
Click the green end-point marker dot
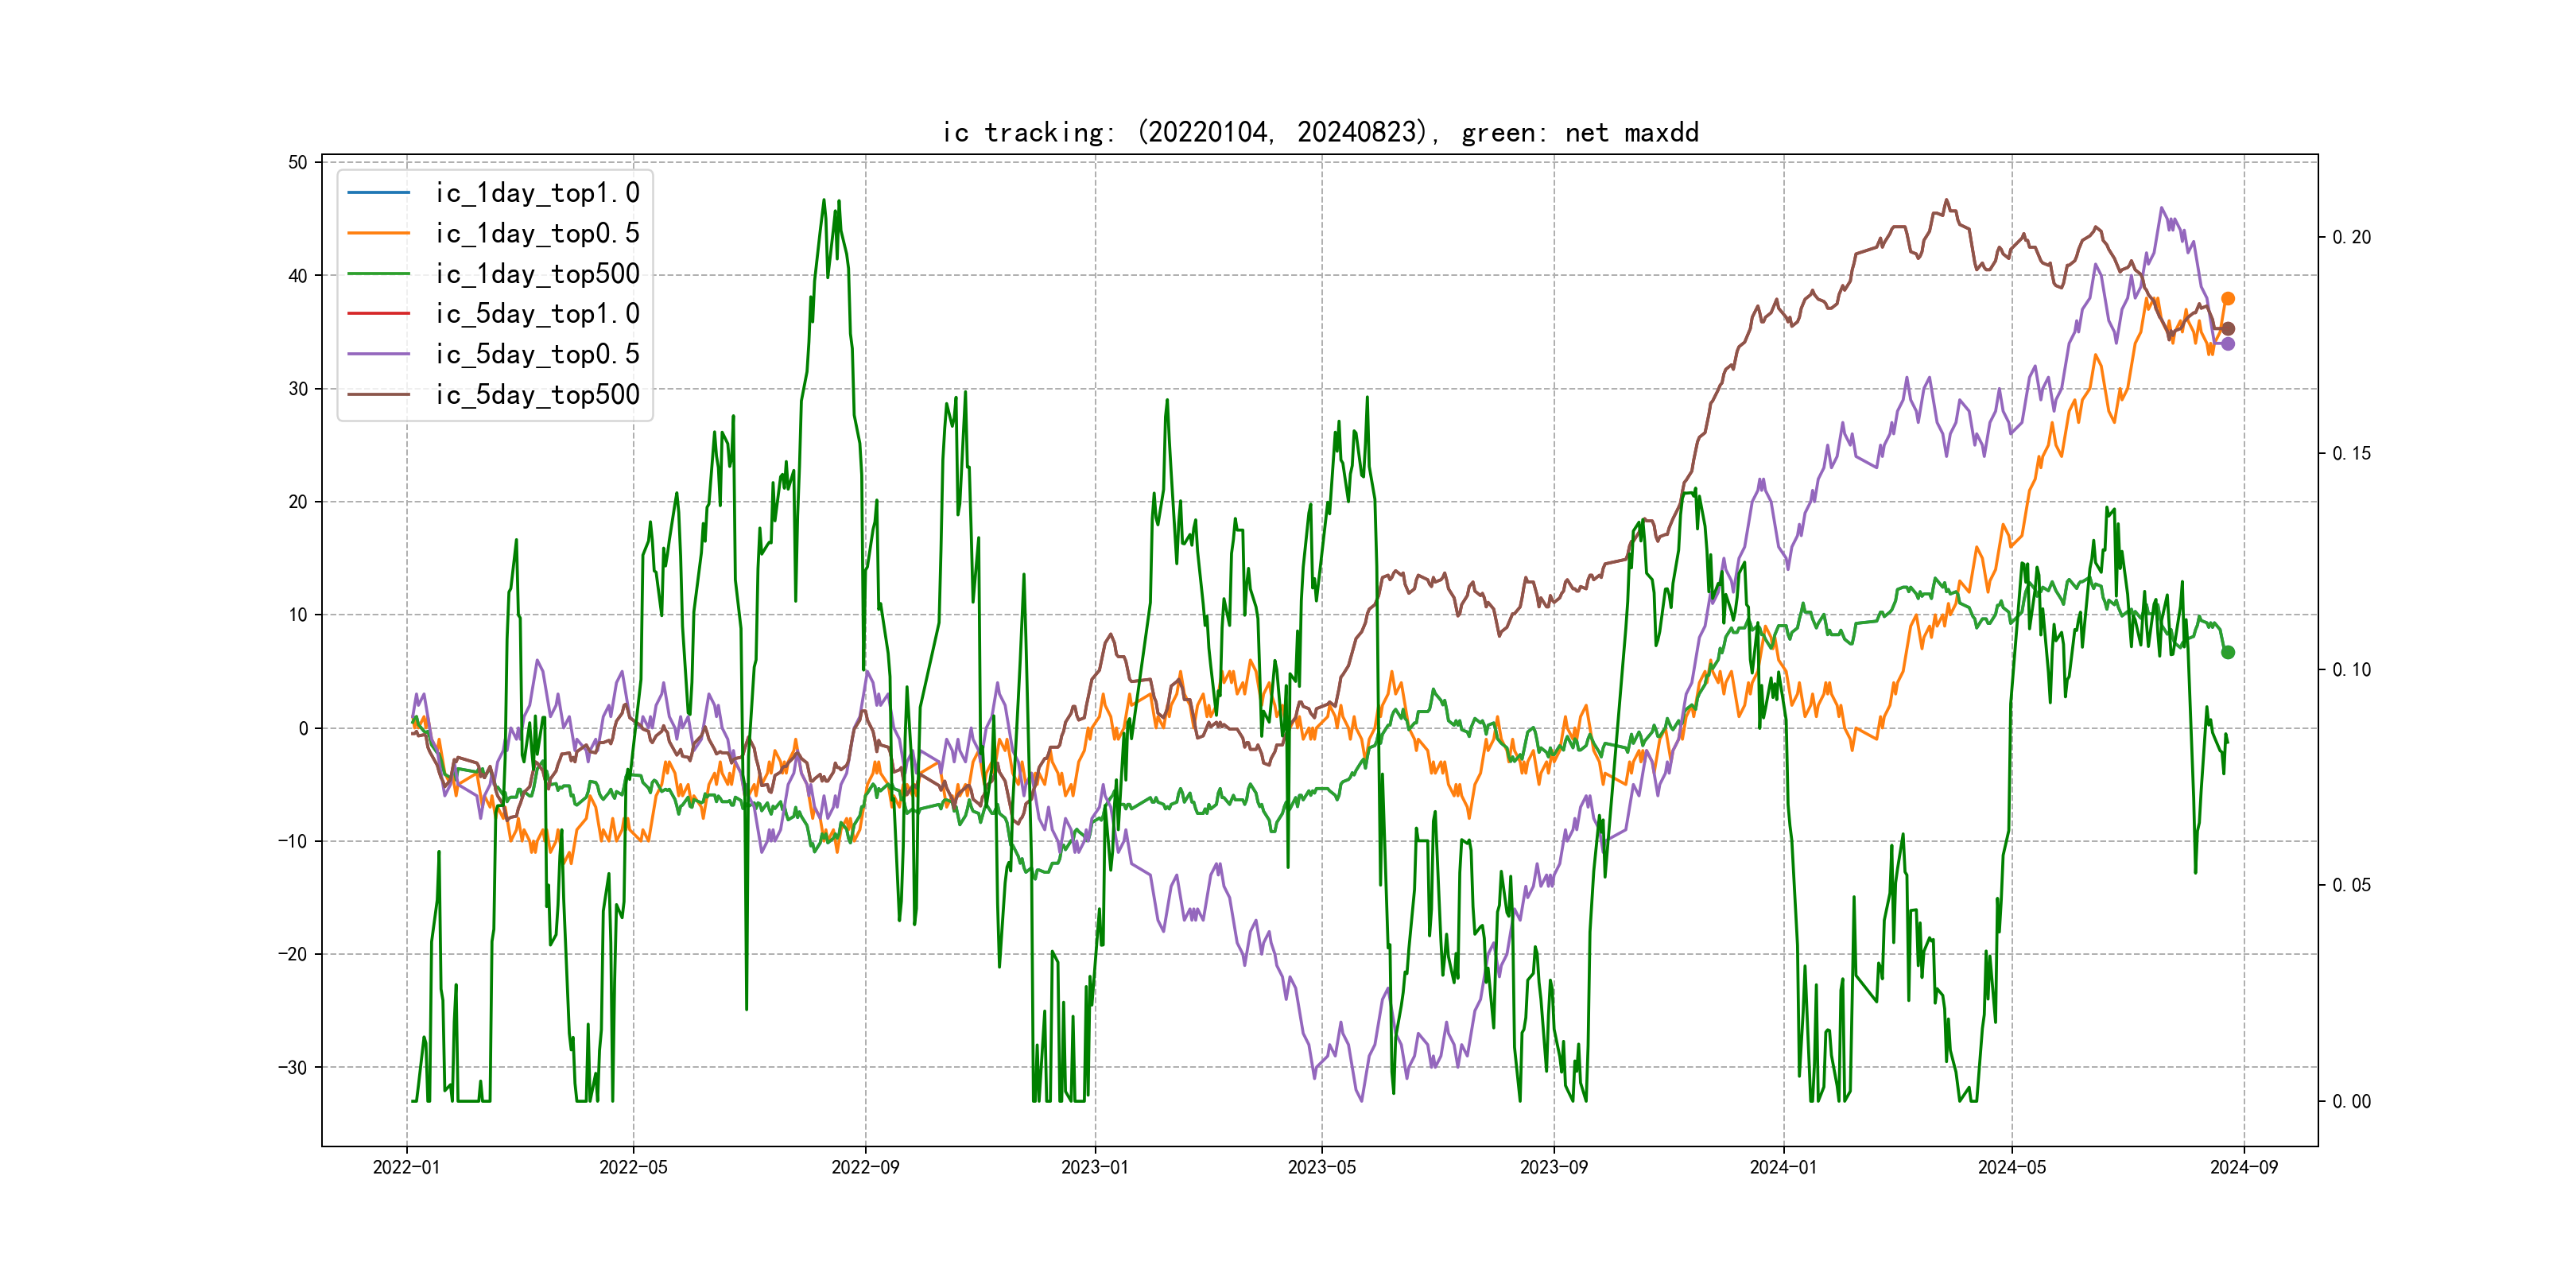click(x=2228, y=652)
